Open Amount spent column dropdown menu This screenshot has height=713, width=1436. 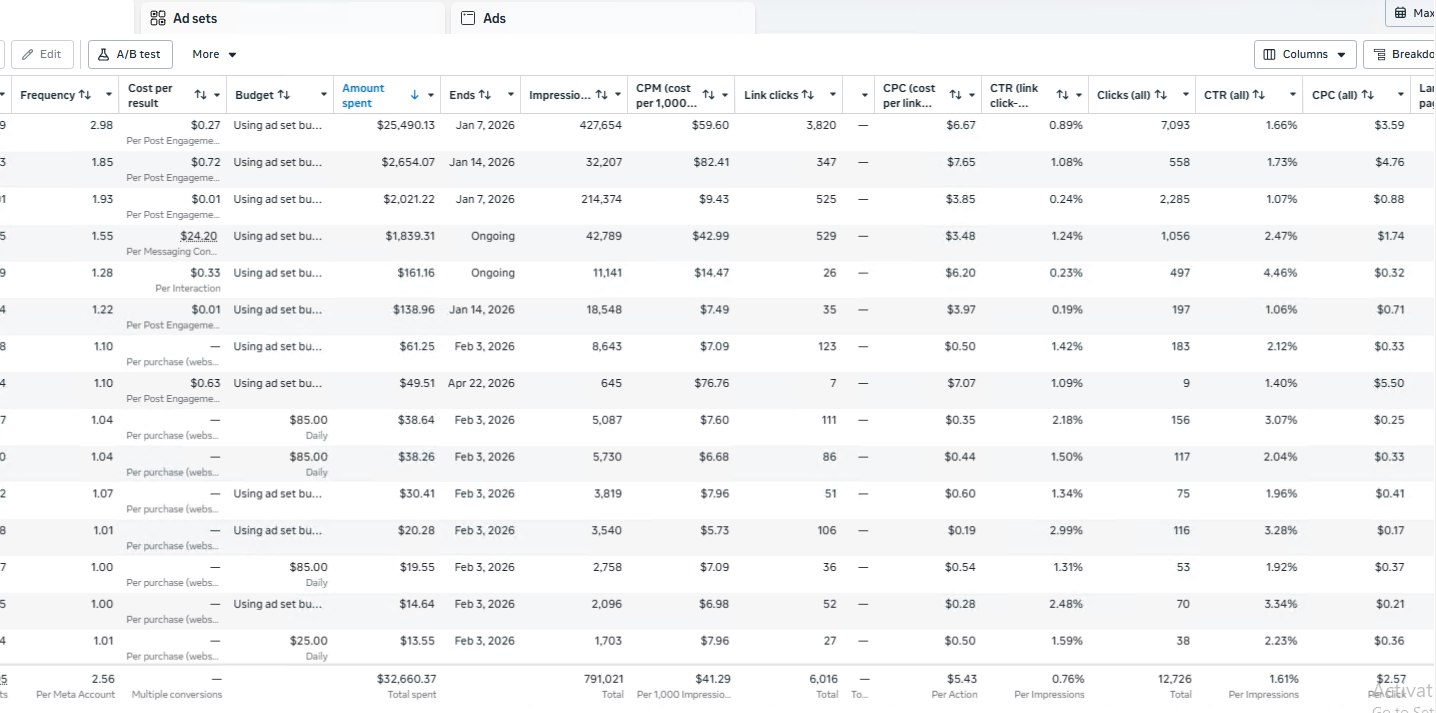pos(431,95)
